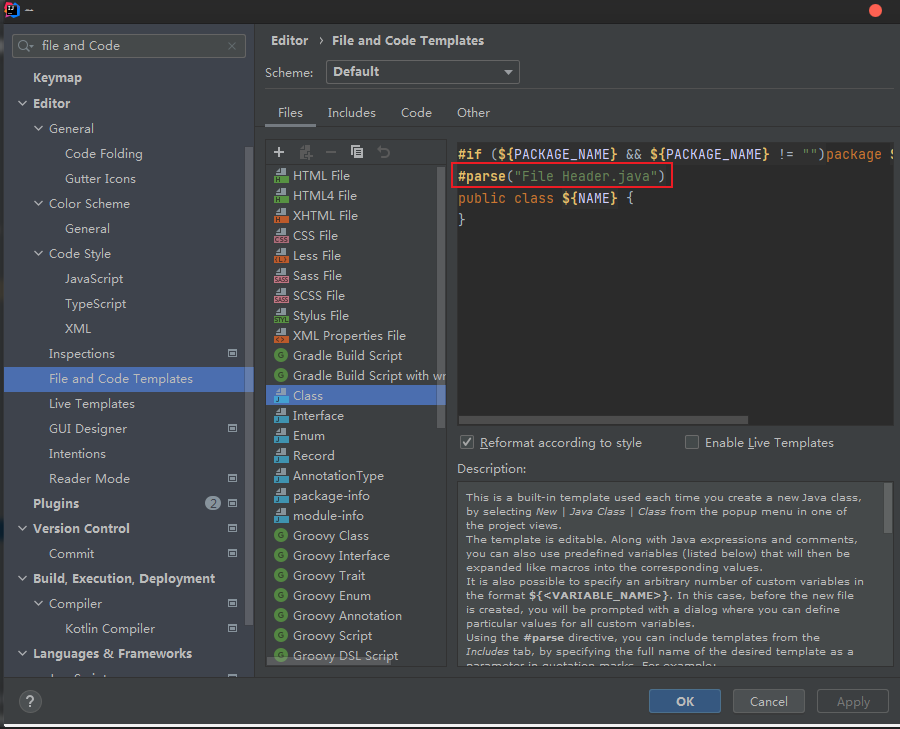Screen dimensions: 900x729
Task: Click the red close window button
Action: point(875,11)
